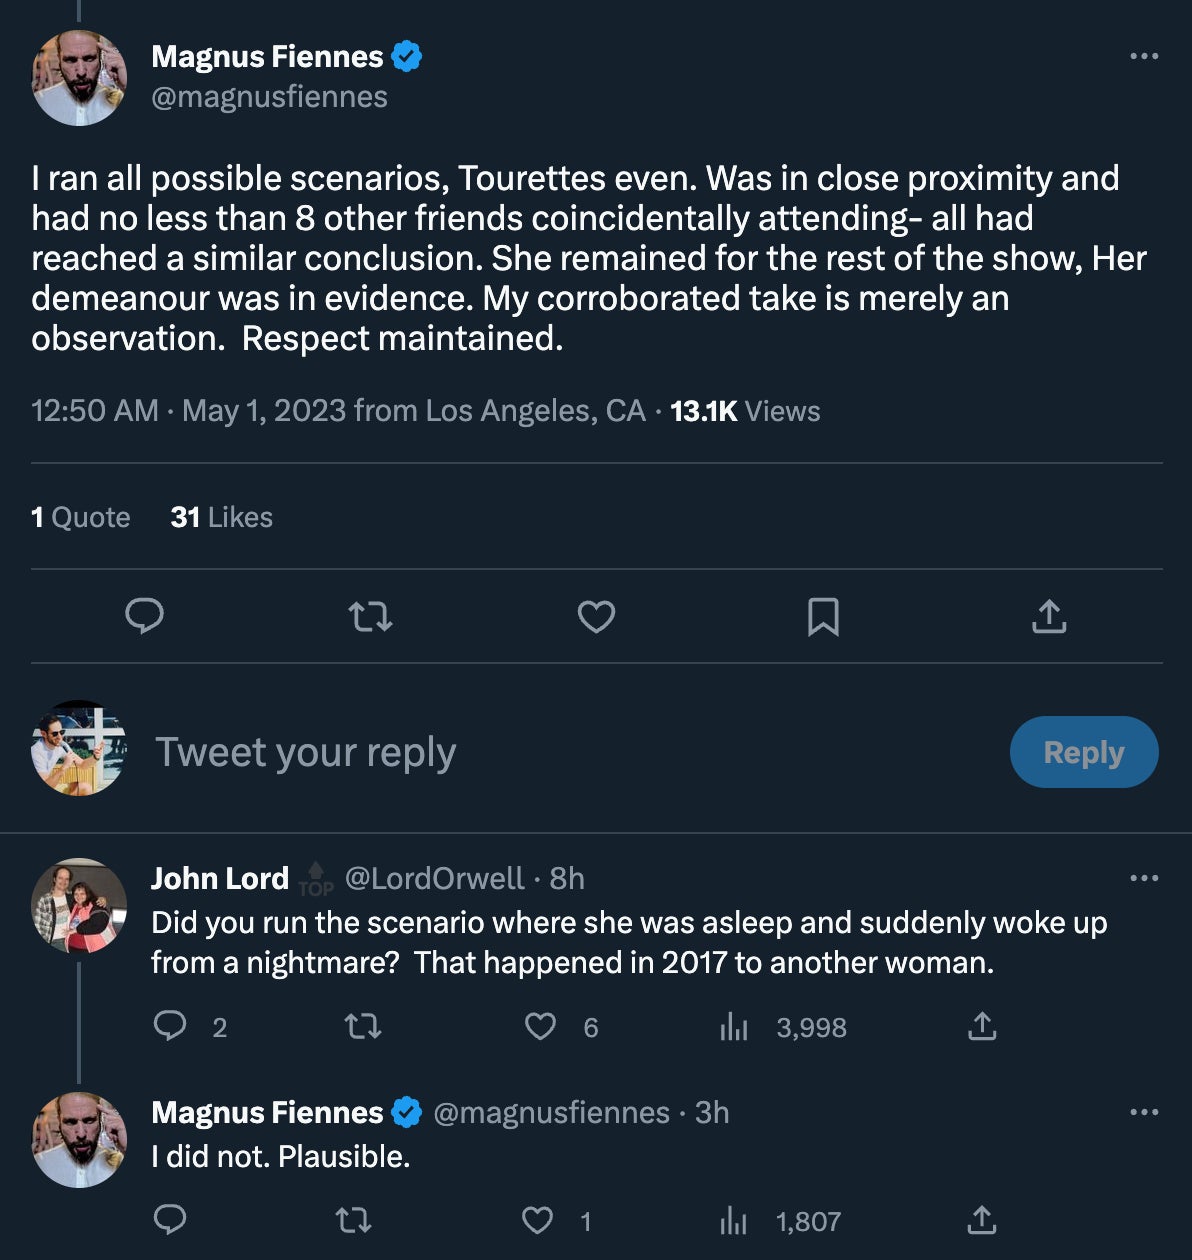Open John Lord's profile picture
The image size is (1192, 1260).
point(80,905)
